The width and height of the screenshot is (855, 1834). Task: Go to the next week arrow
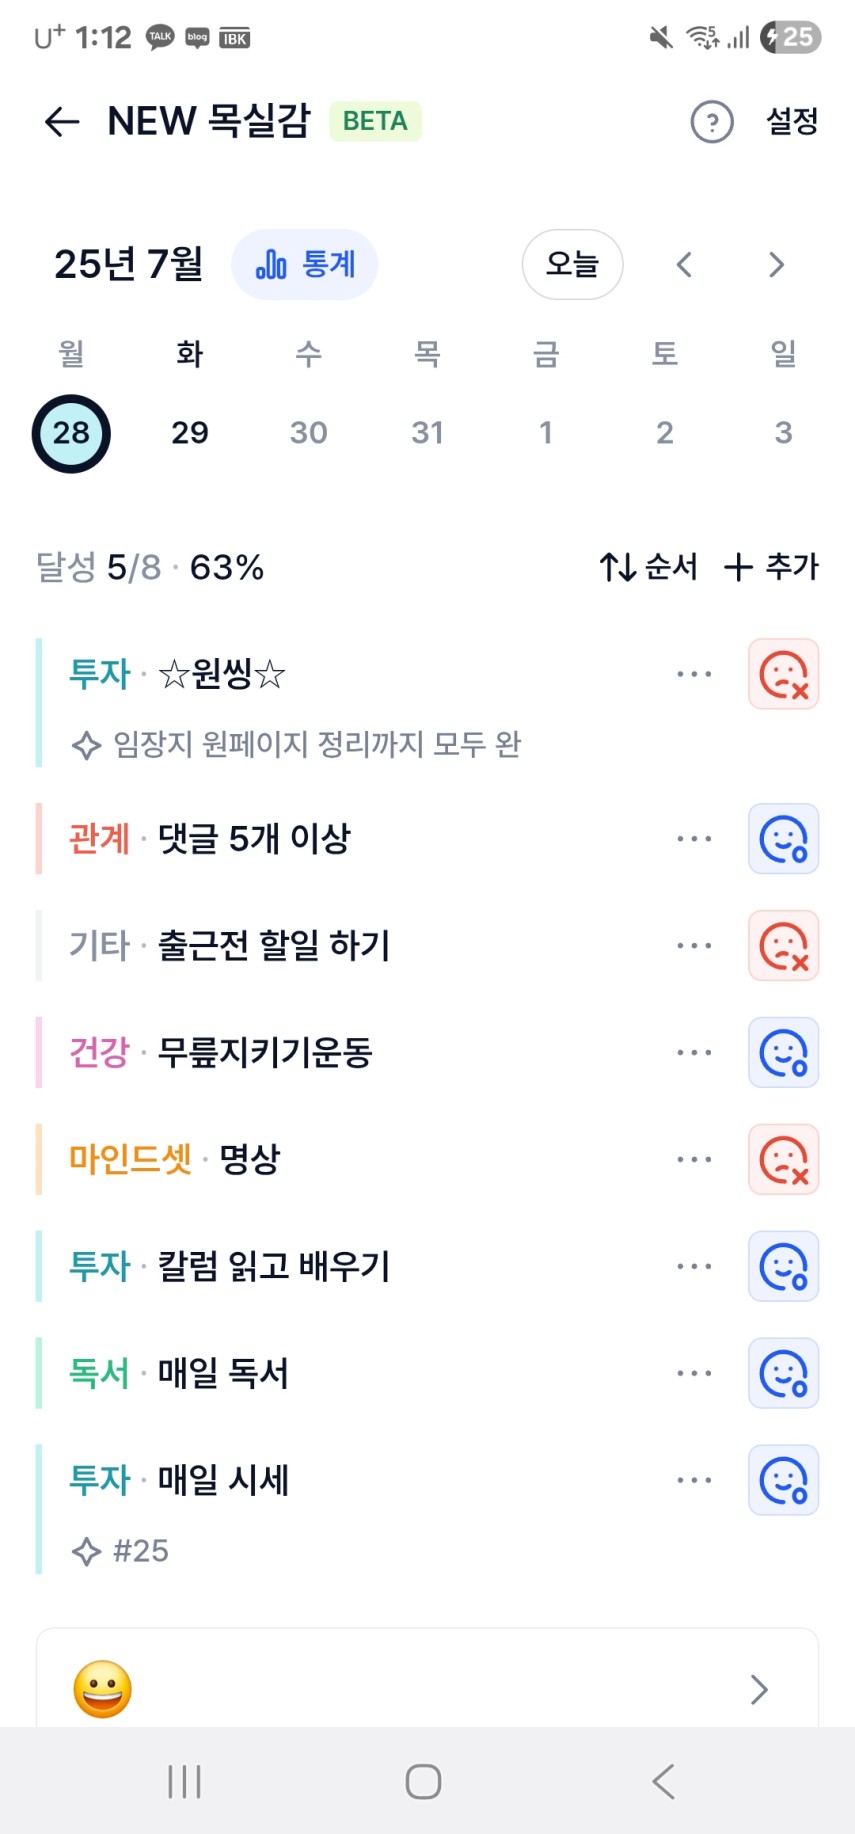[x=776, y=265]
